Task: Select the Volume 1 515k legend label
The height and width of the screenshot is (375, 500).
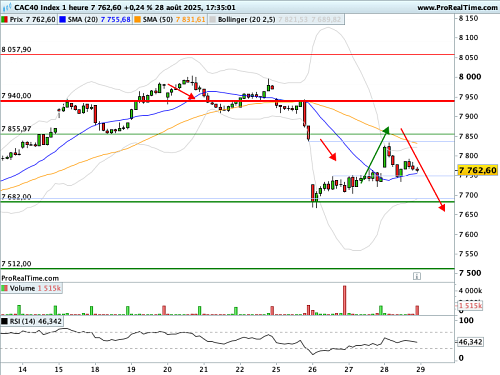Action: pos(35,288)
